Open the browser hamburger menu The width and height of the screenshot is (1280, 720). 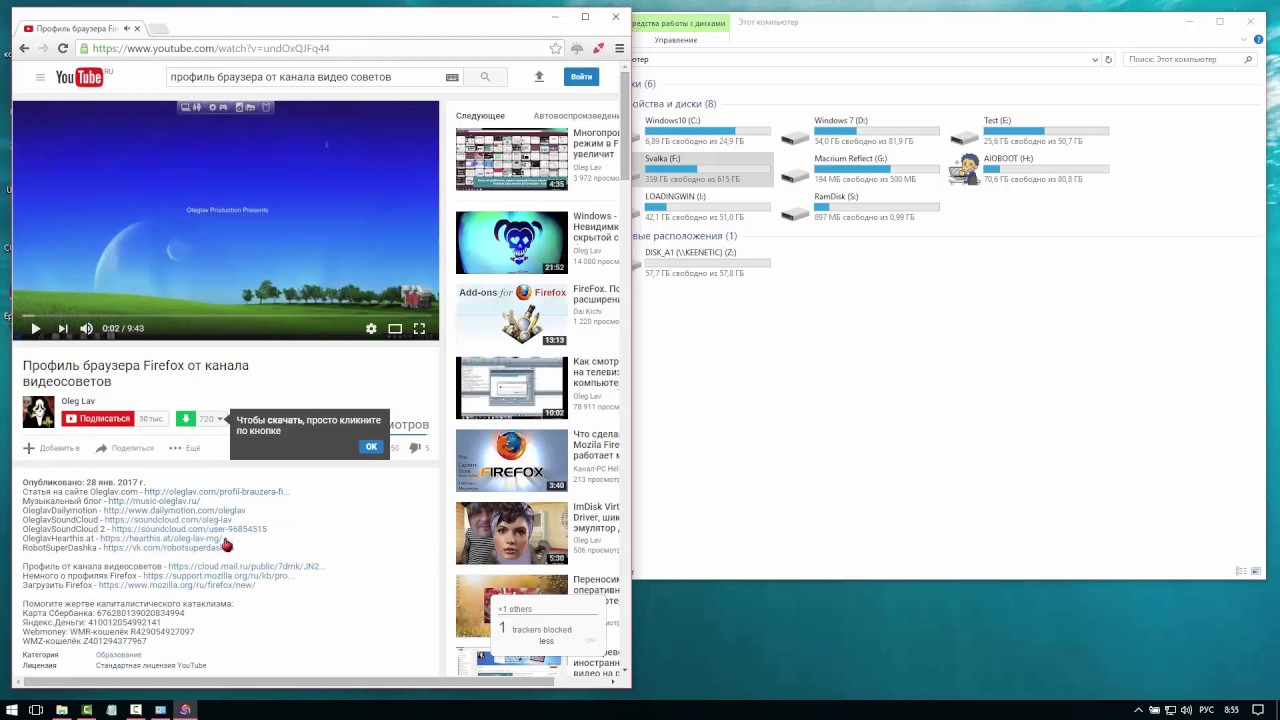[x=619, y=48]
